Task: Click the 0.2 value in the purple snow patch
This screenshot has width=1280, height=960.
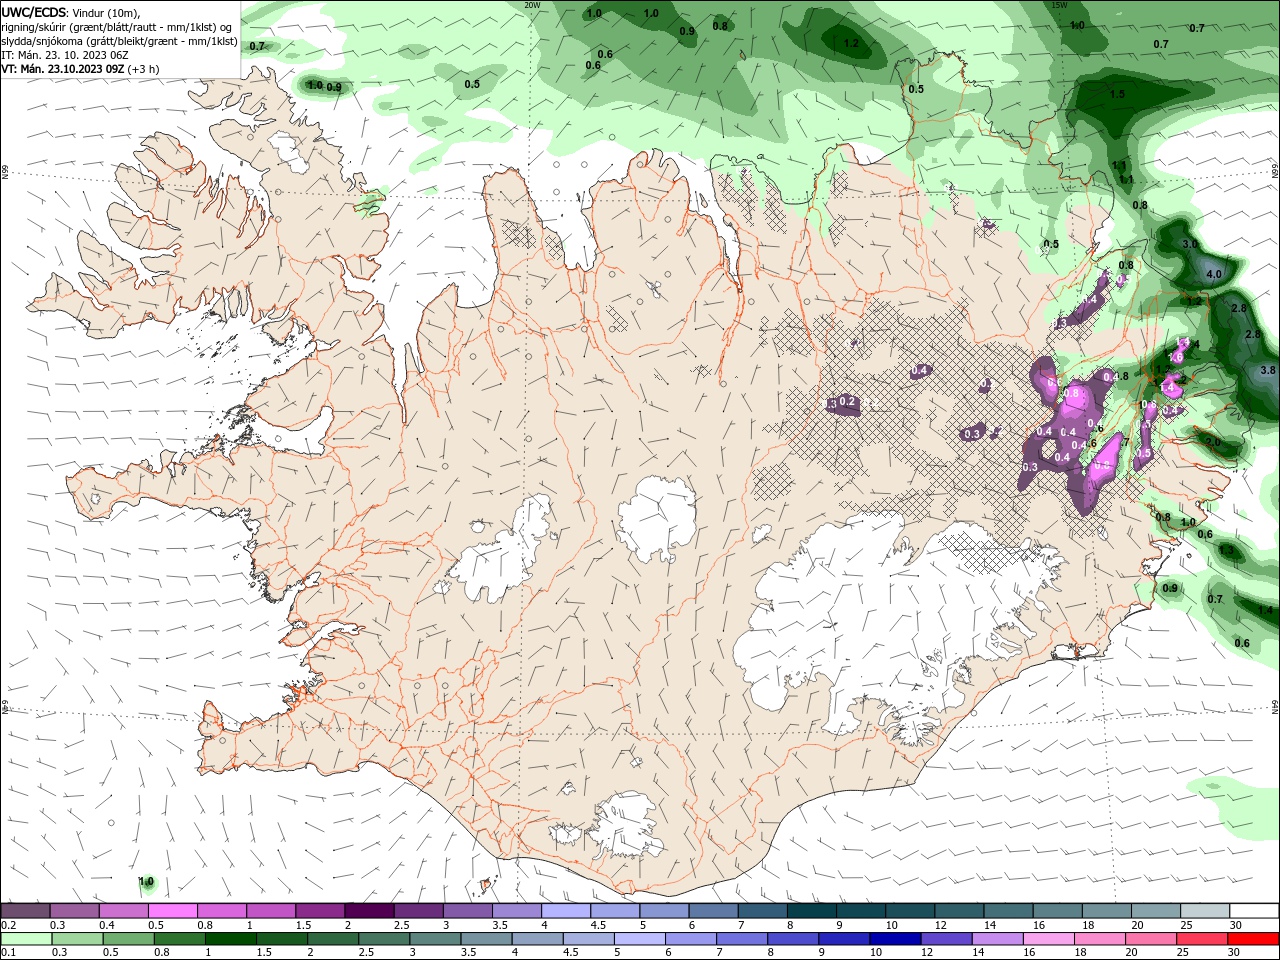Action: 847,401
